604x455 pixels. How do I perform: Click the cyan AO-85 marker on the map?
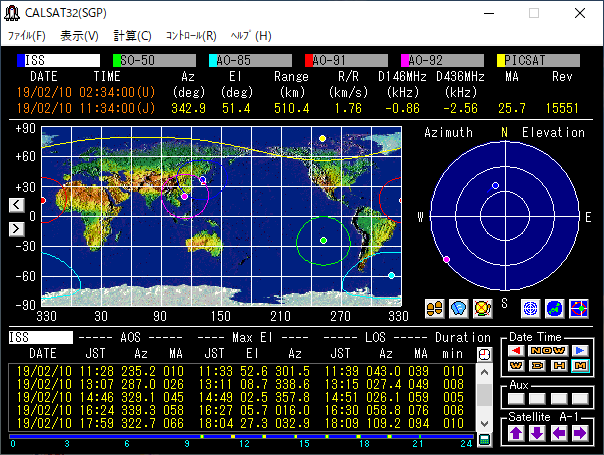[x=391, y=275]
